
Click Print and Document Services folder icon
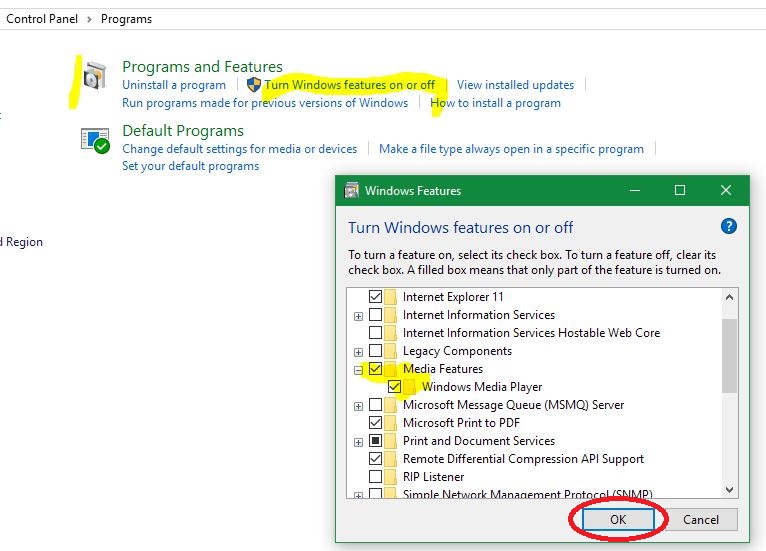click(390, 441)
